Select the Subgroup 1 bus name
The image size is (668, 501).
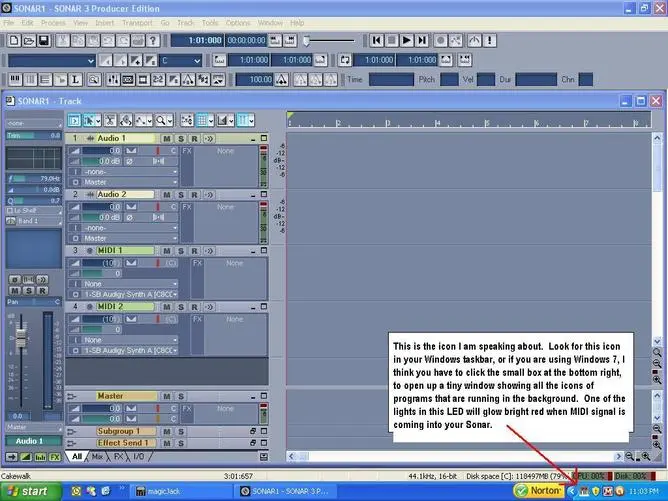click(x=125, y=431)
